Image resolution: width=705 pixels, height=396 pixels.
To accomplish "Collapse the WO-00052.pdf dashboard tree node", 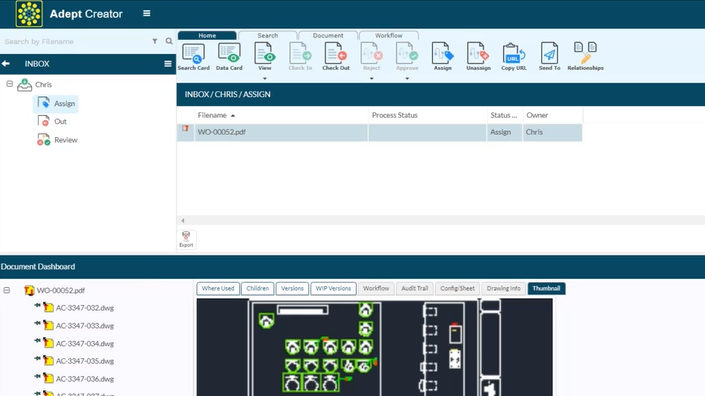I will pyautogui.click(x=7, y=290).
